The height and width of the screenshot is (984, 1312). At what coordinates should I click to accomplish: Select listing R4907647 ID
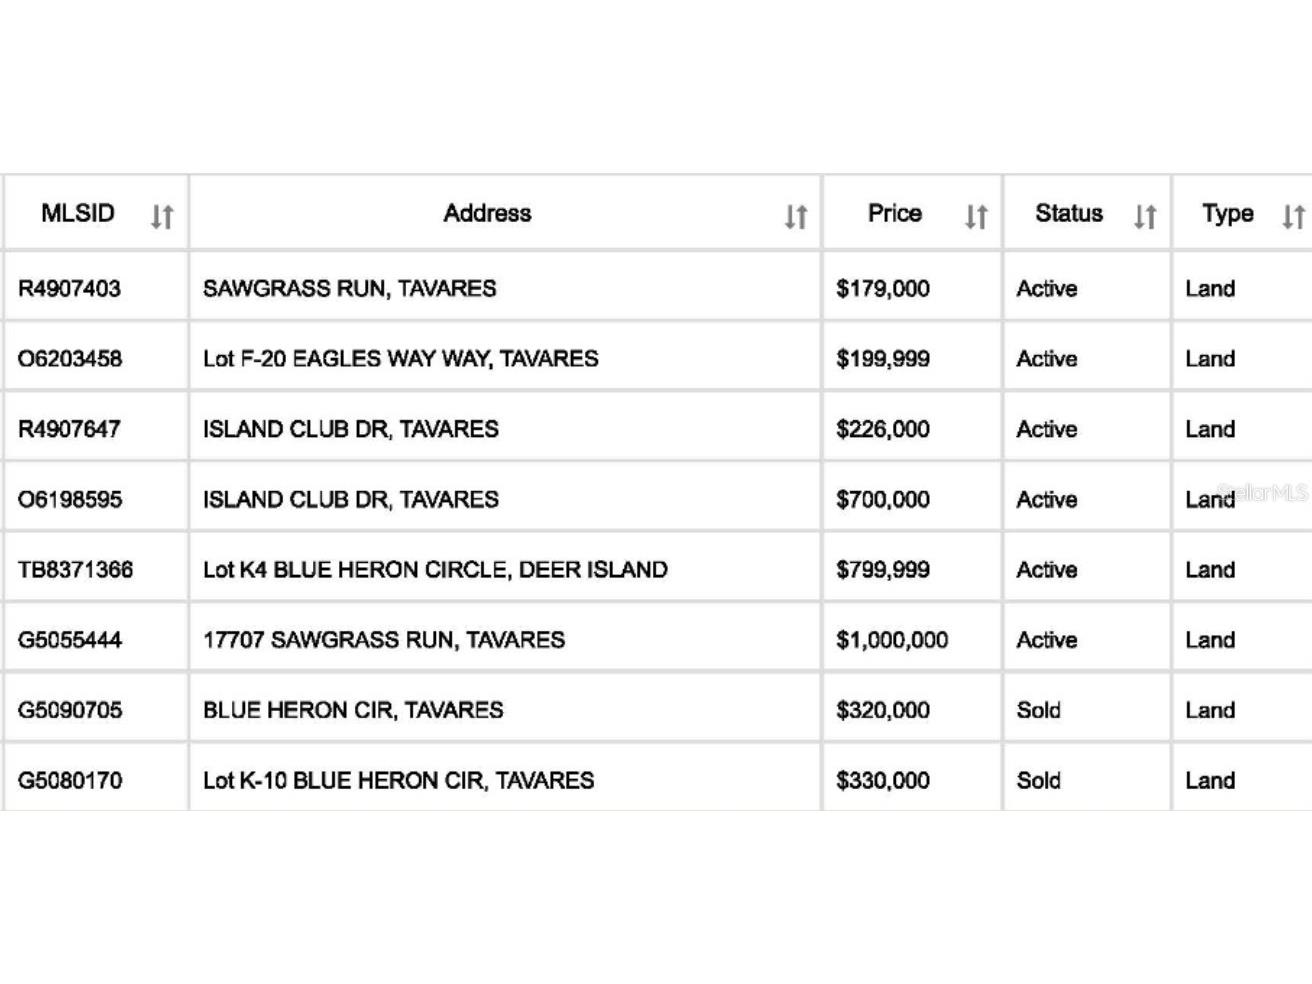click(x=69, y=429)
